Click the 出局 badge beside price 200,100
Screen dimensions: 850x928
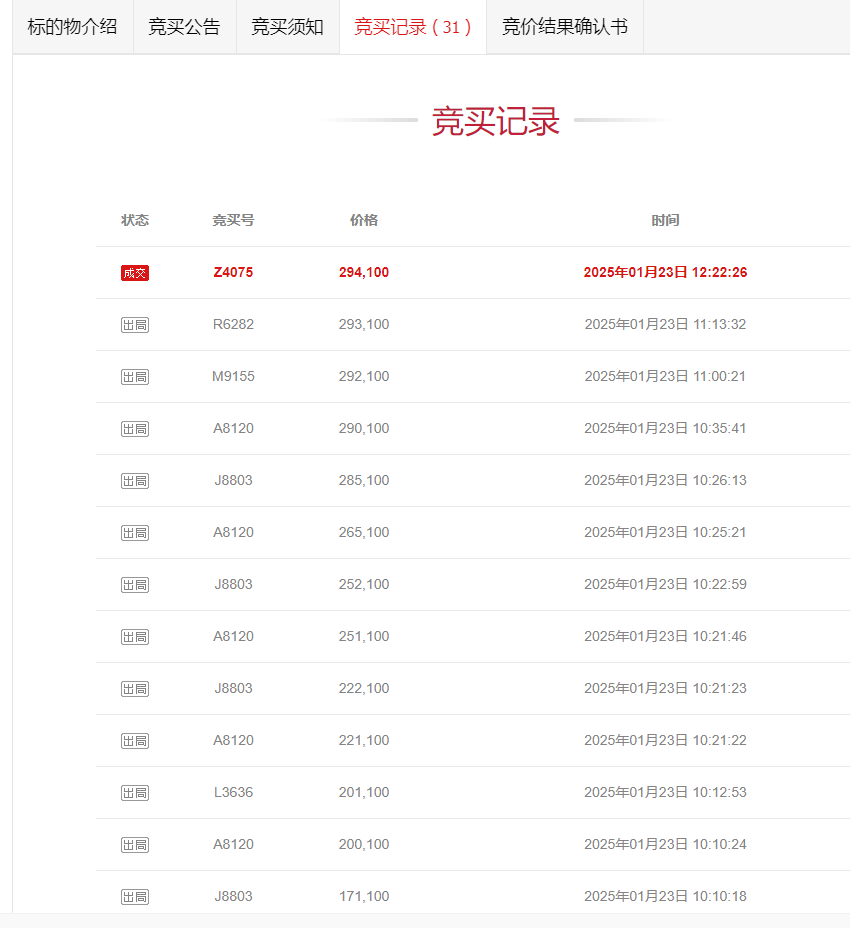click(x=135, y=846)
